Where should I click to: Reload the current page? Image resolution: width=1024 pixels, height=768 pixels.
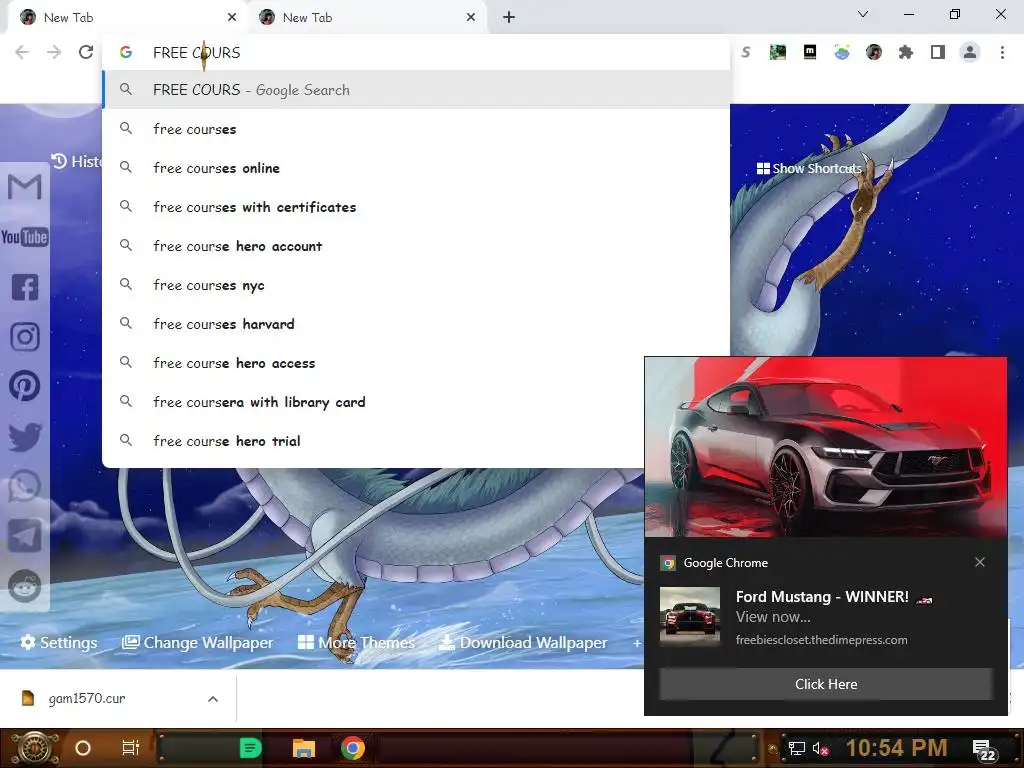pyautogui.click(x=86, y=52)
